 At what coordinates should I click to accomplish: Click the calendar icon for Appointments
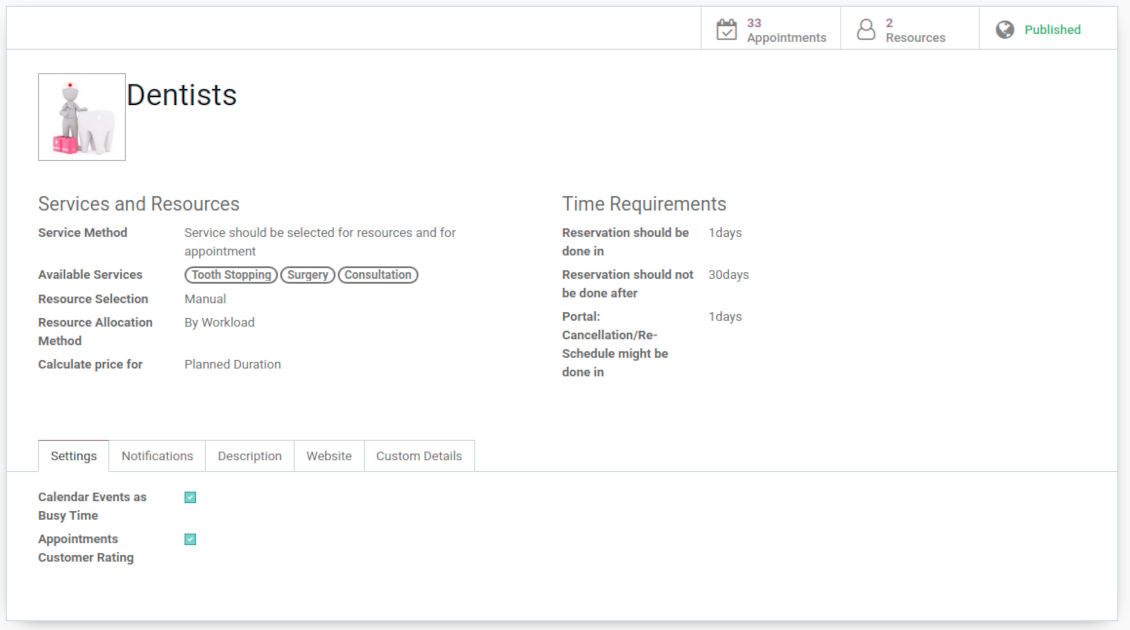click(x=727, y=30)
